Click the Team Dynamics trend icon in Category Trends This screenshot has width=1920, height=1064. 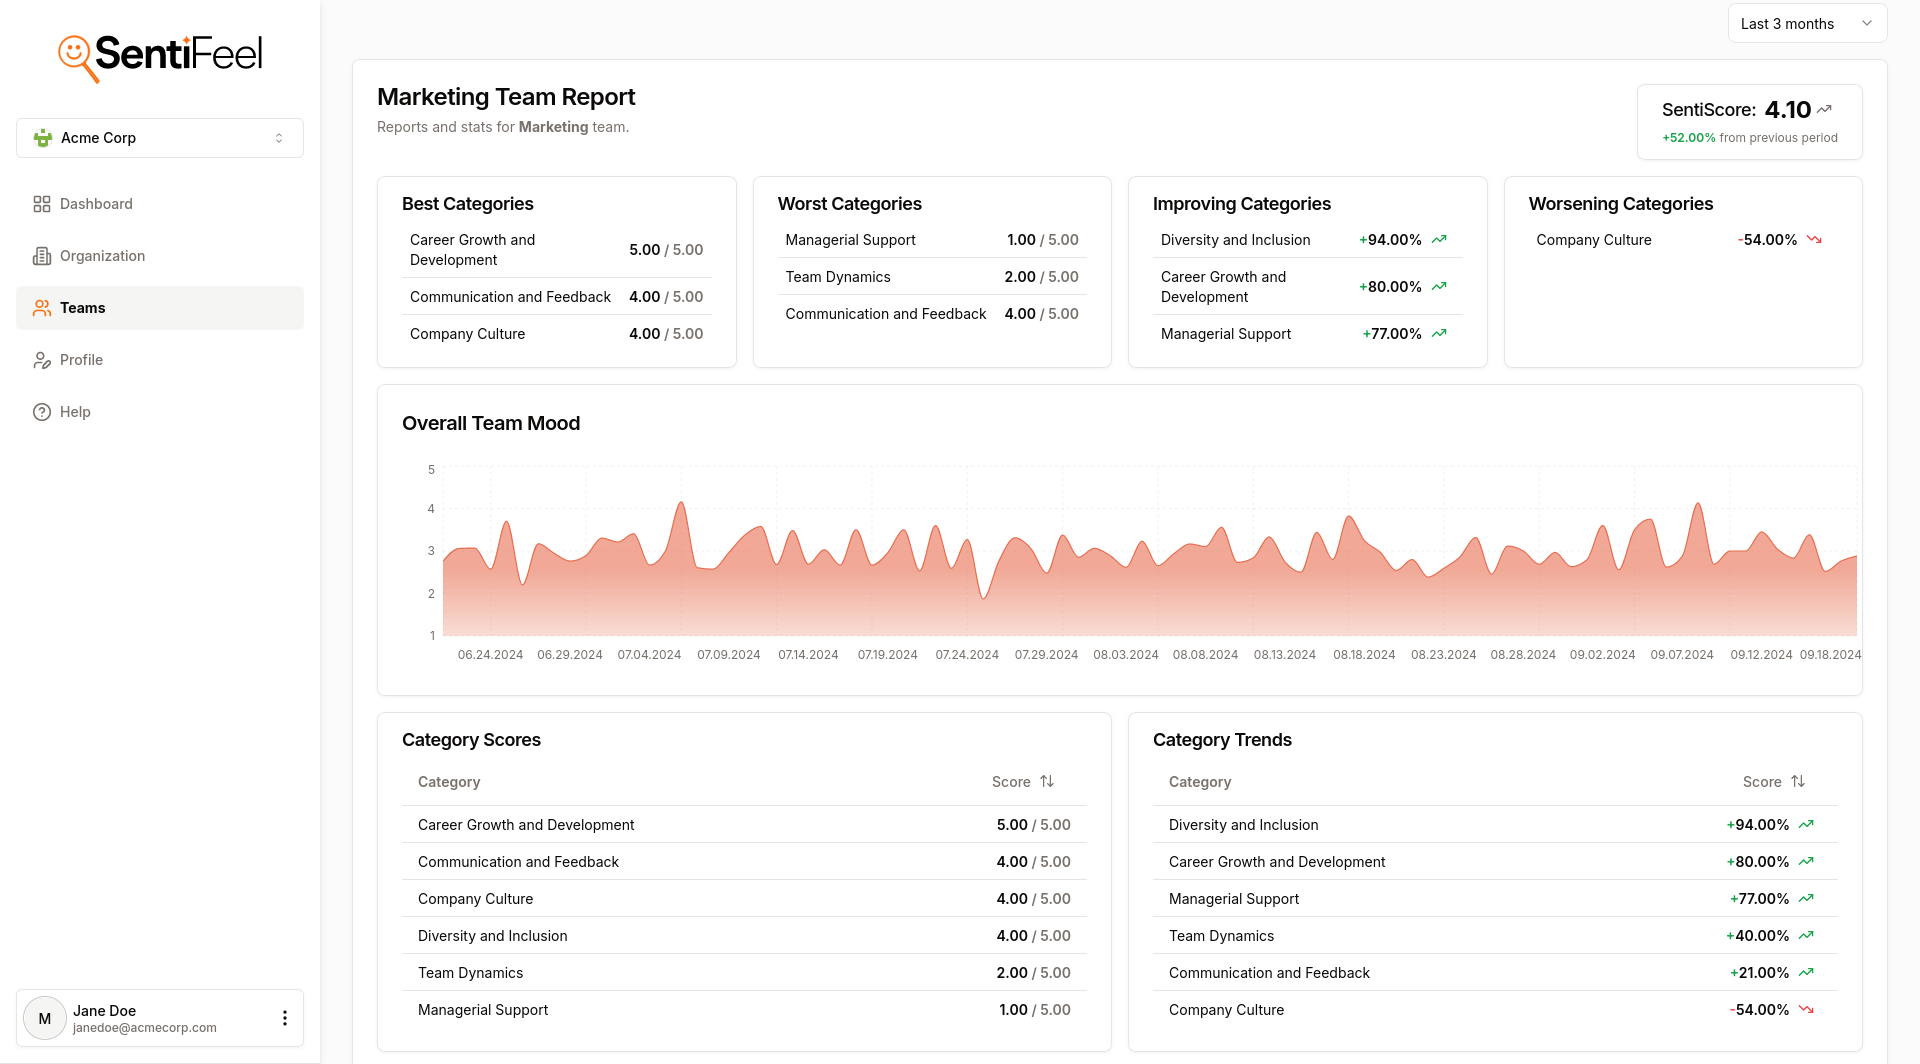pos(1806,936)
